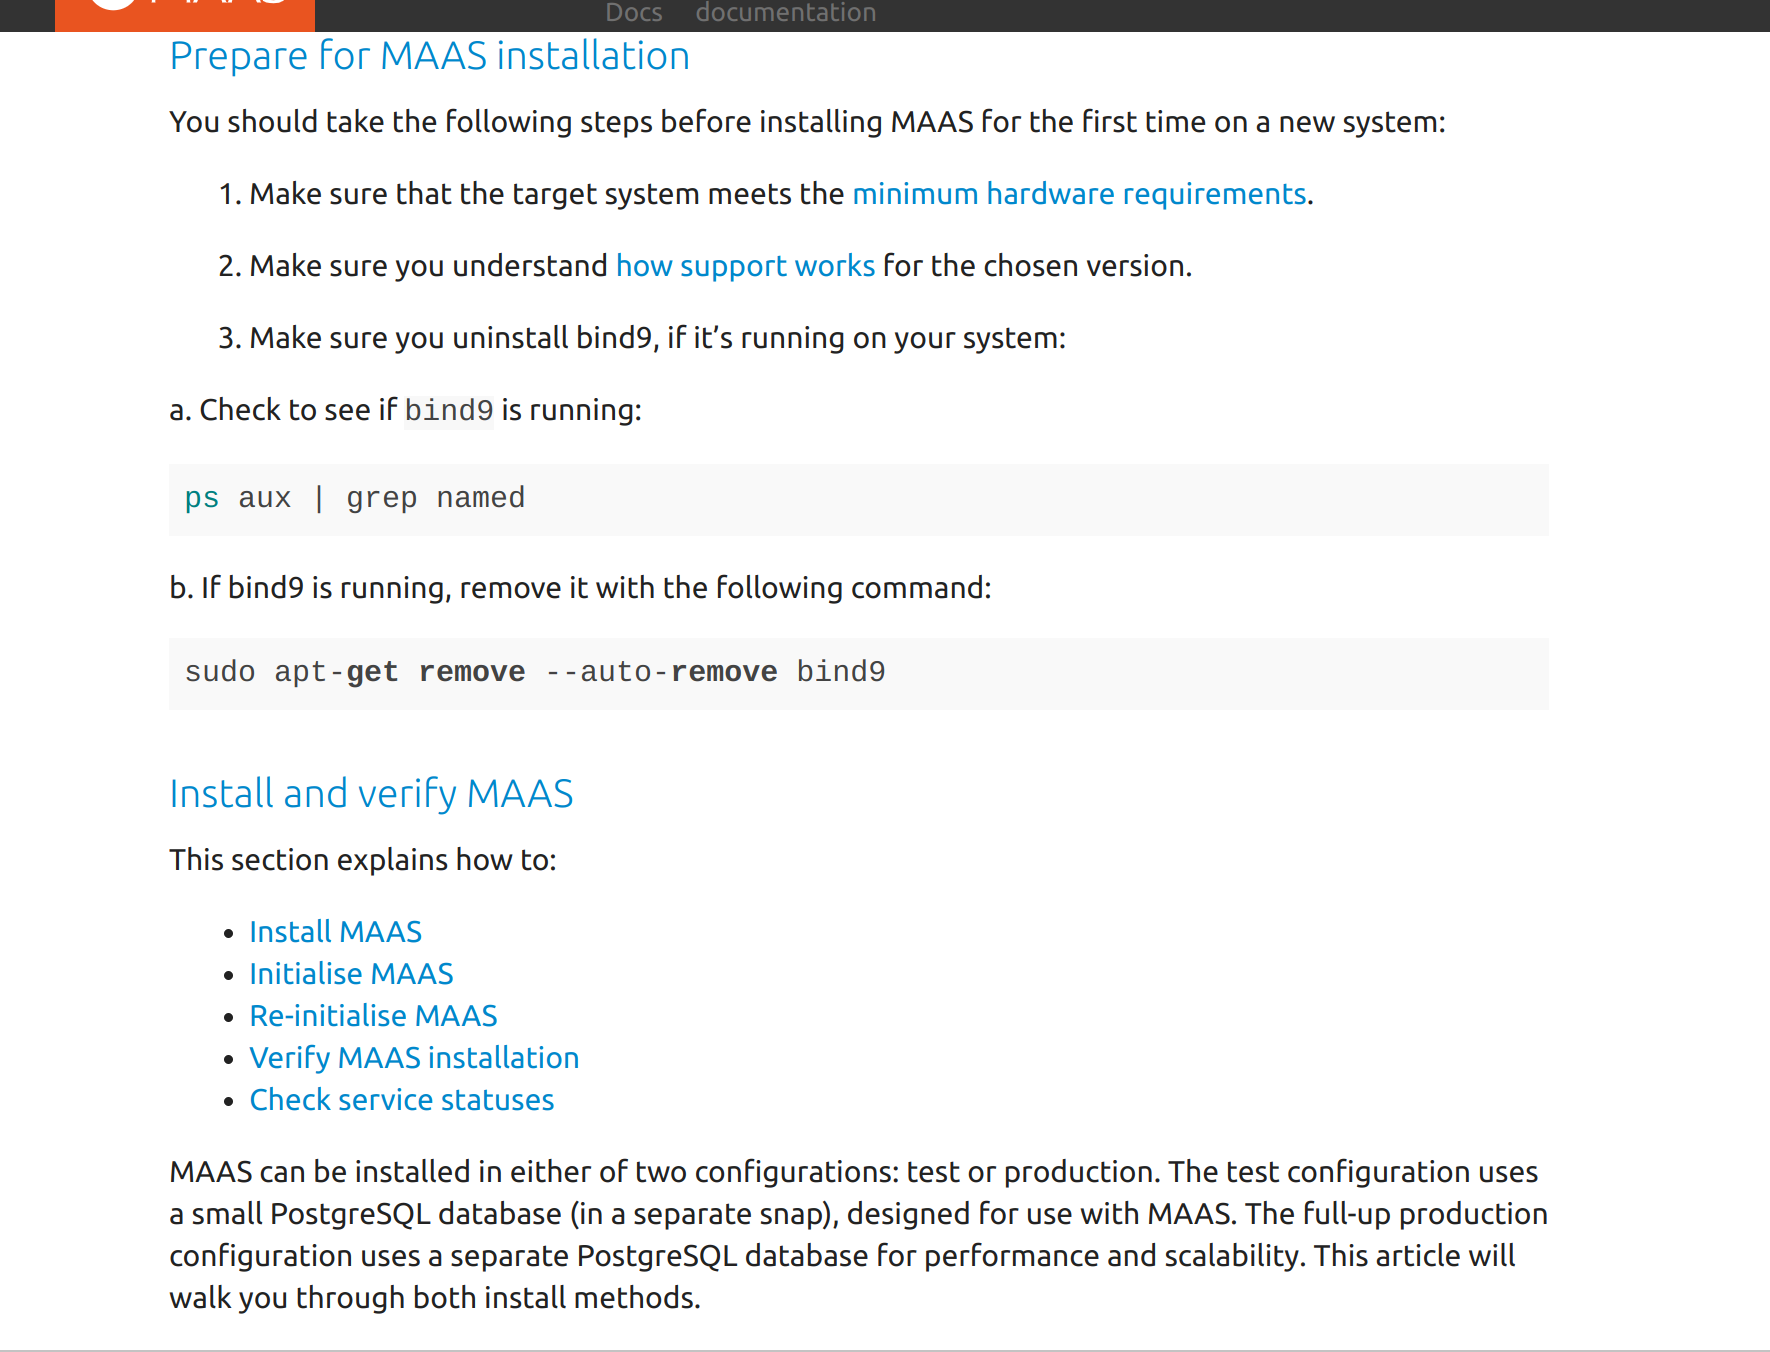Open the Initialise MAAS link
Viewport: 1770px width, 1352px height.
click(351, 974)
